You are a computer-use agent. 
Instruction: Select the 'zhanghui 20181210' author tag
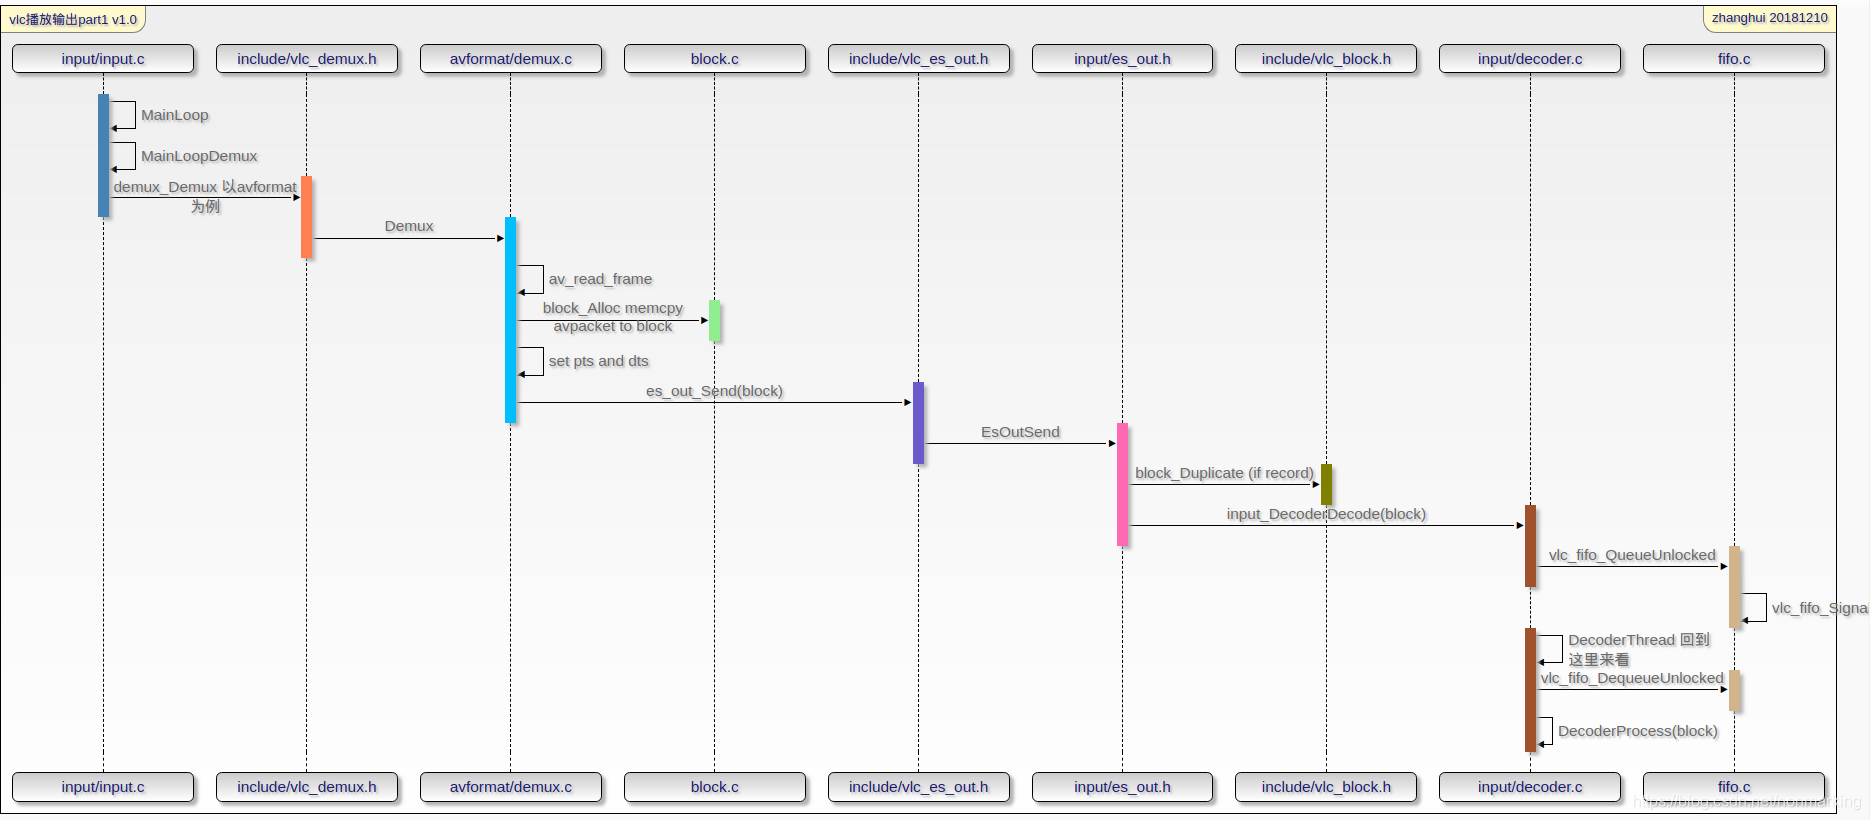[1769, 18]
